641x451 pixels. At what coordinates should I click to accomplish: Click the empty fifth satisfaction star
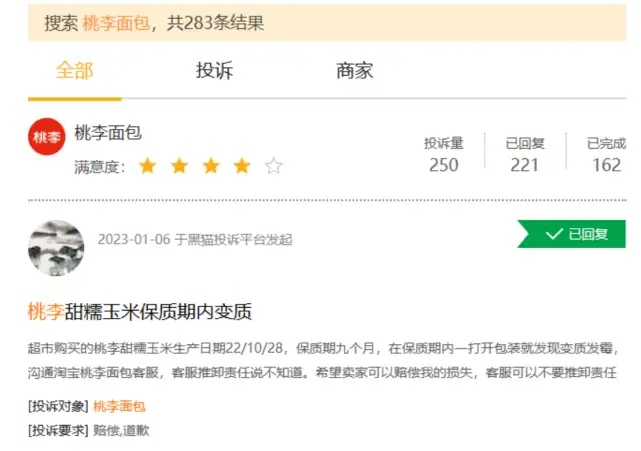[x=273, y=166]
